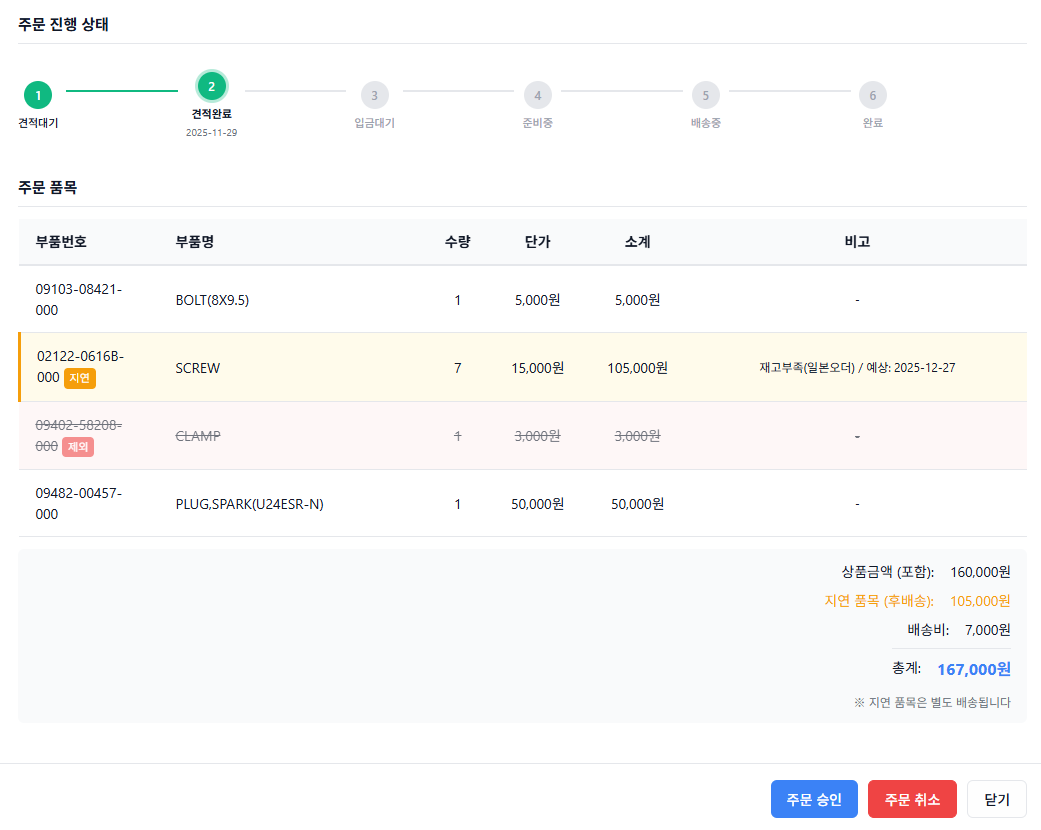1041x830 pixels.
Task: Close the dialog with 닫기 button
Action: coord(997,800)
